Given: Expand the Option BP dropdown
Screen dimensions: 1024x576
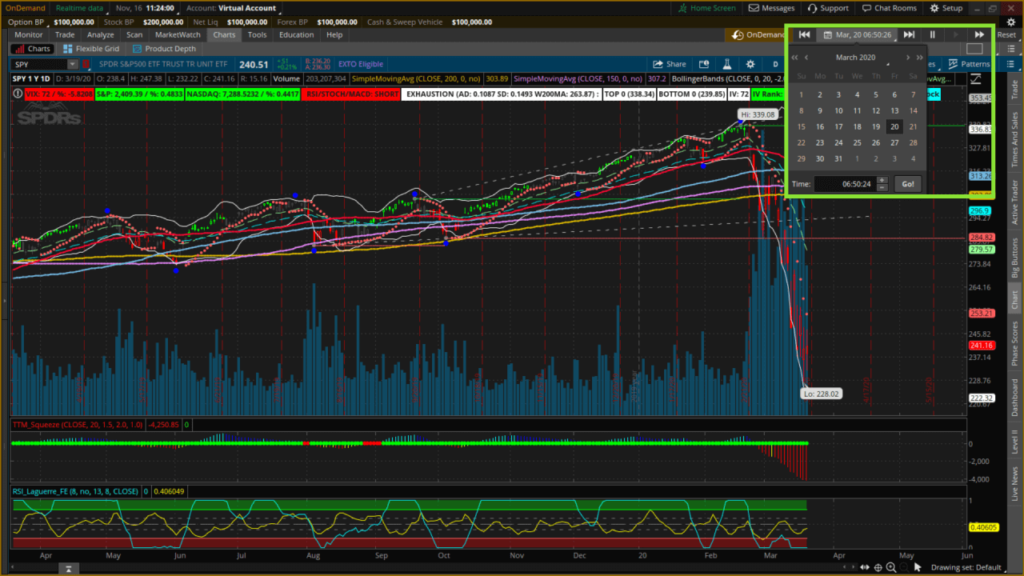Looking at the screenshot, I should click(29, 22).
